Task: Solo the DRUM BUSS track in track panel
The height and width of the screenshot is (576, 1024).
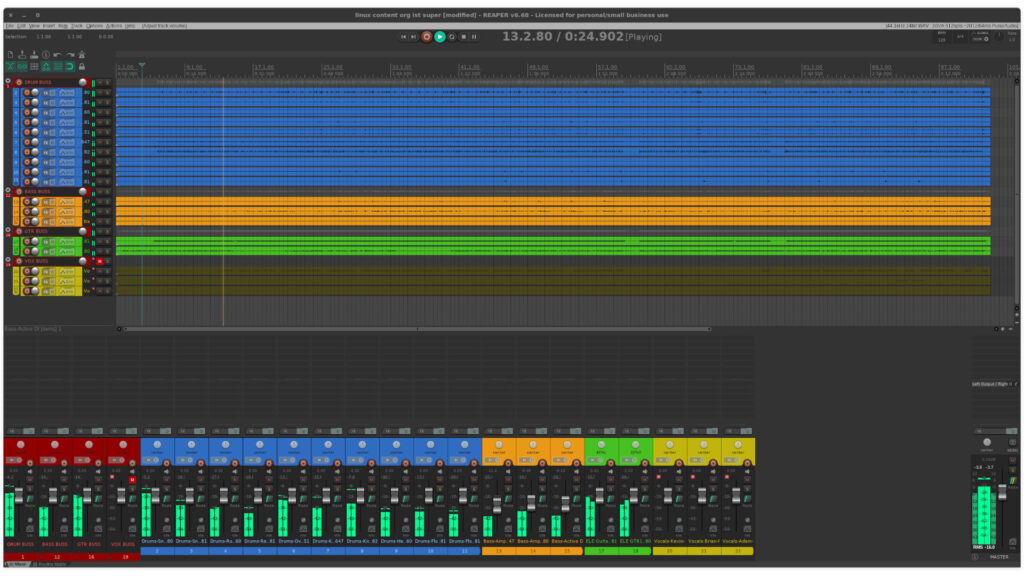Action: [107, 82]
